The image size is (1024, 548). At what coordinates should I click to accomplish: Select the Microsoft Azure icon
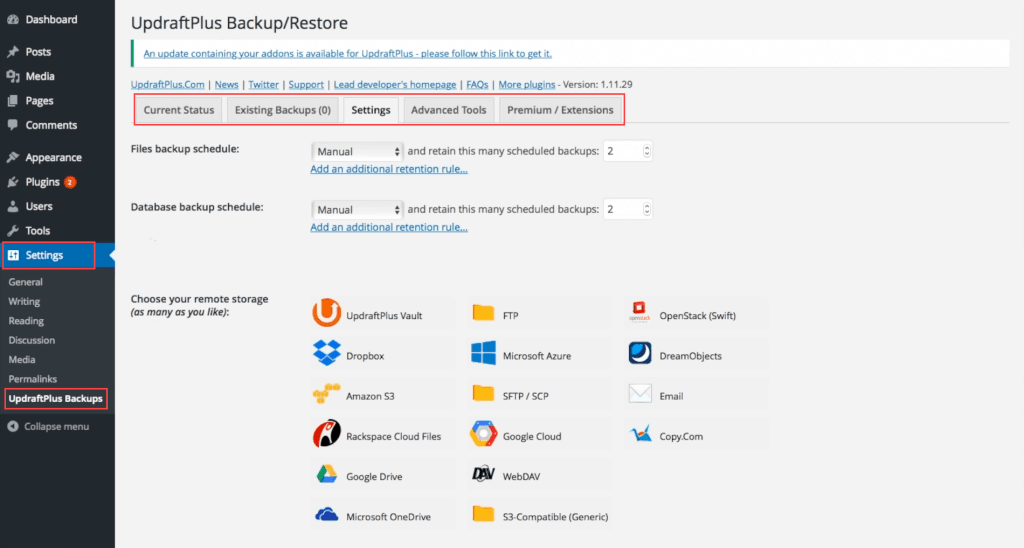tap(484, 354)
